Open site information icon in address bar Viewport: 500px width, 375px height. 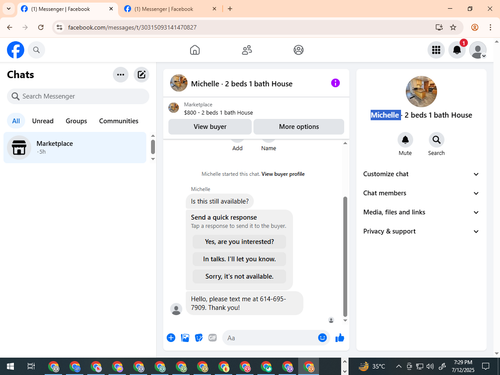pos(59,27)
